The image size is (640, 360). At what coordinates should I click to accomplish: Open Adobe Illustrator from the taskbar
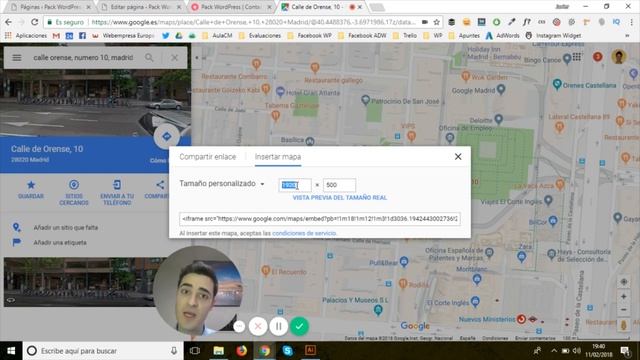pyautogui.click(x=310, y=351)
